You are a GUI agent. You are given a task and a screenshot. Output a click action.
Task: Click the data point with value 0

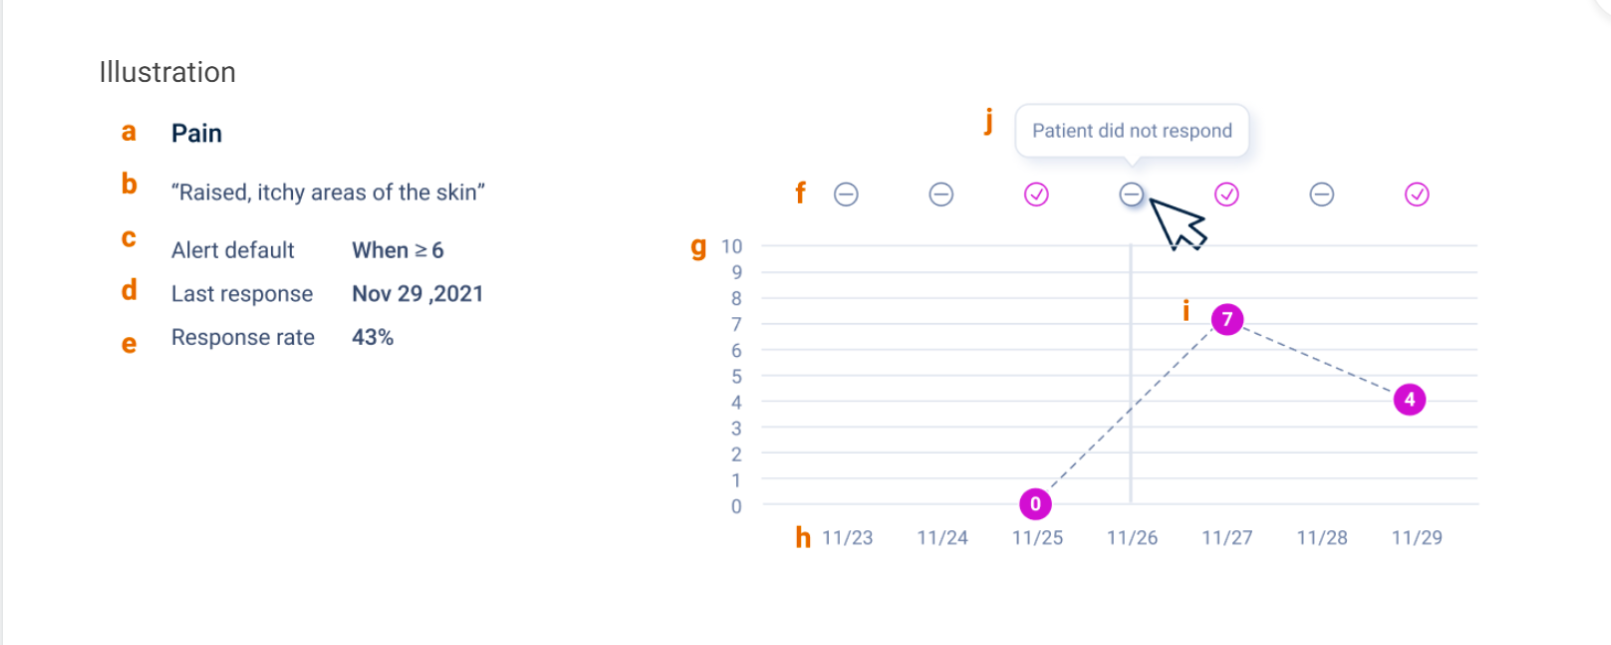click(x=1035, y=504)
